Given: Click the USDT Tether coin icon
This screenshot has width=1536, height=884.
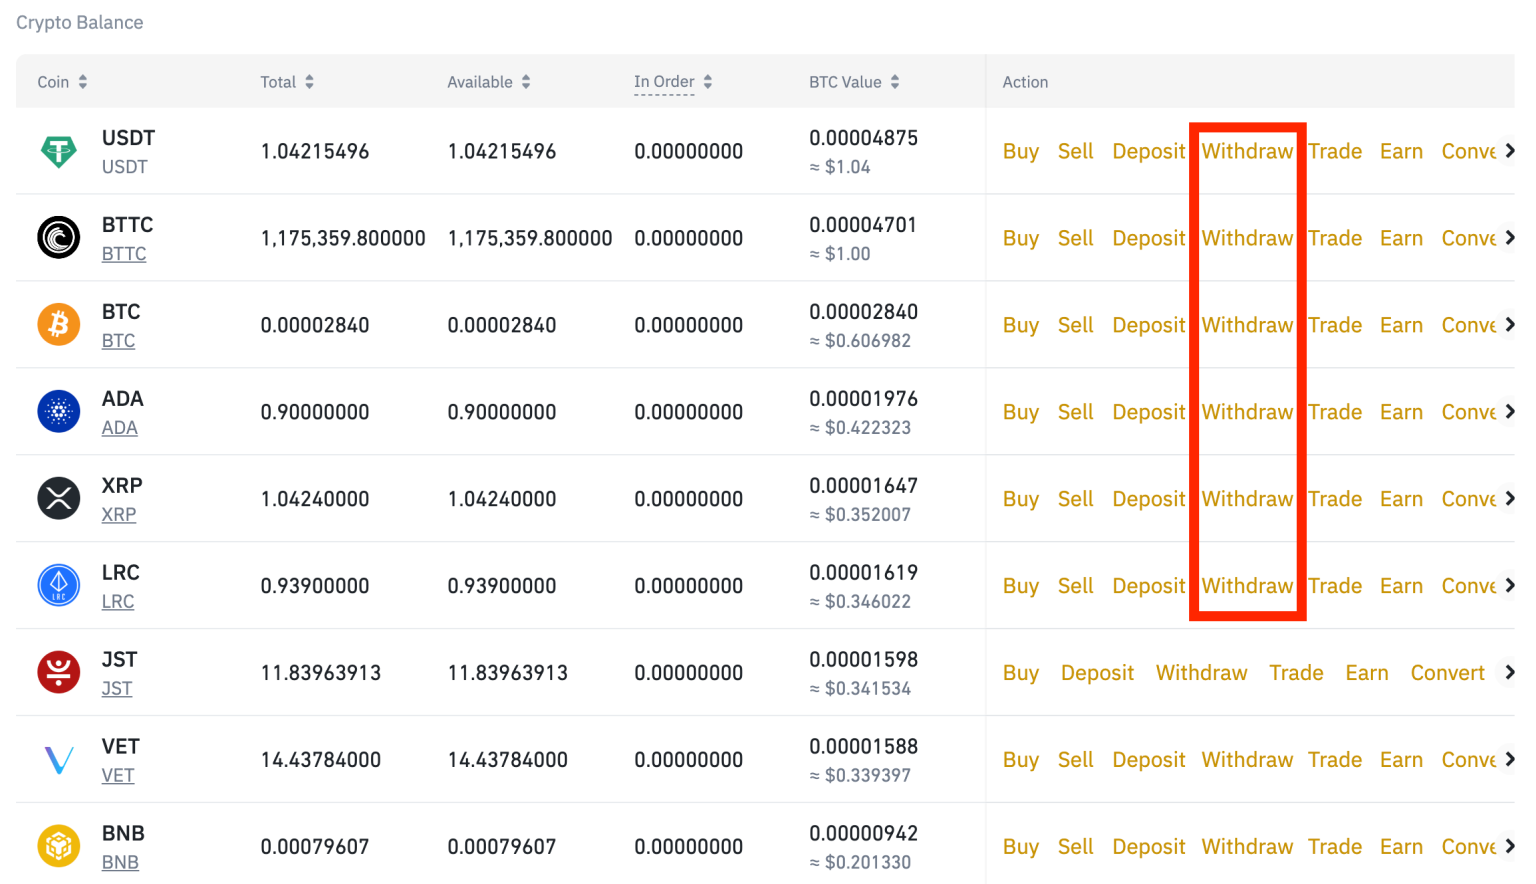Looking at the screenshot, I should click(59, 152).
